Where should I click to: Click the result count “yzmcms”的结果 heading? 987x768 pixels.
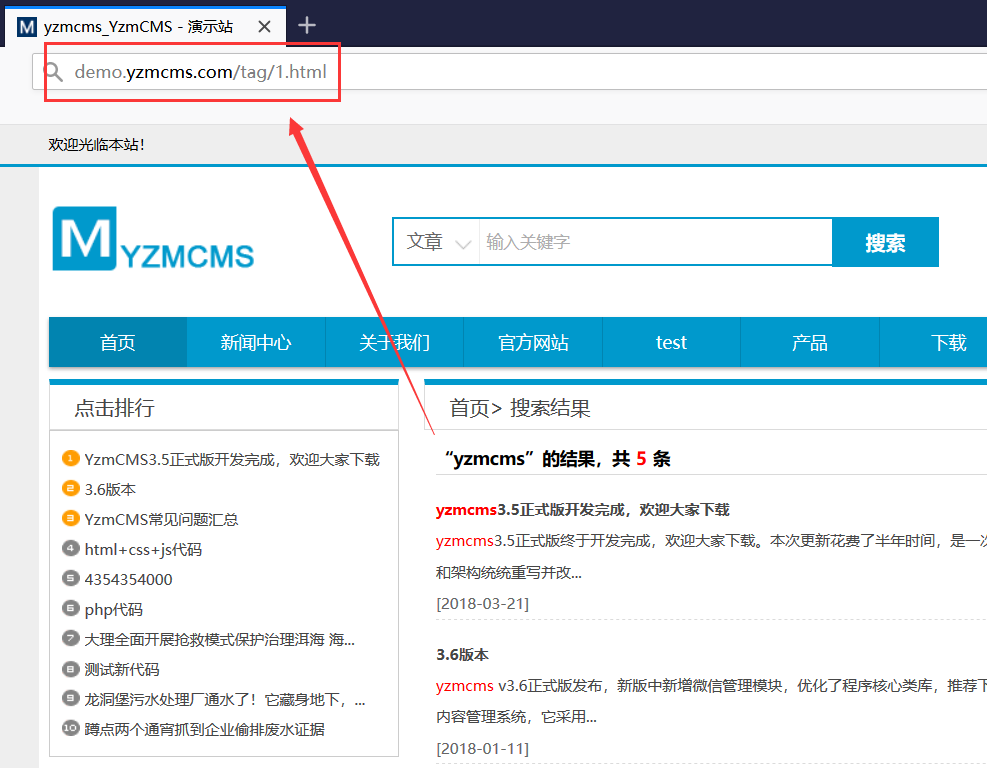point(556,458)
